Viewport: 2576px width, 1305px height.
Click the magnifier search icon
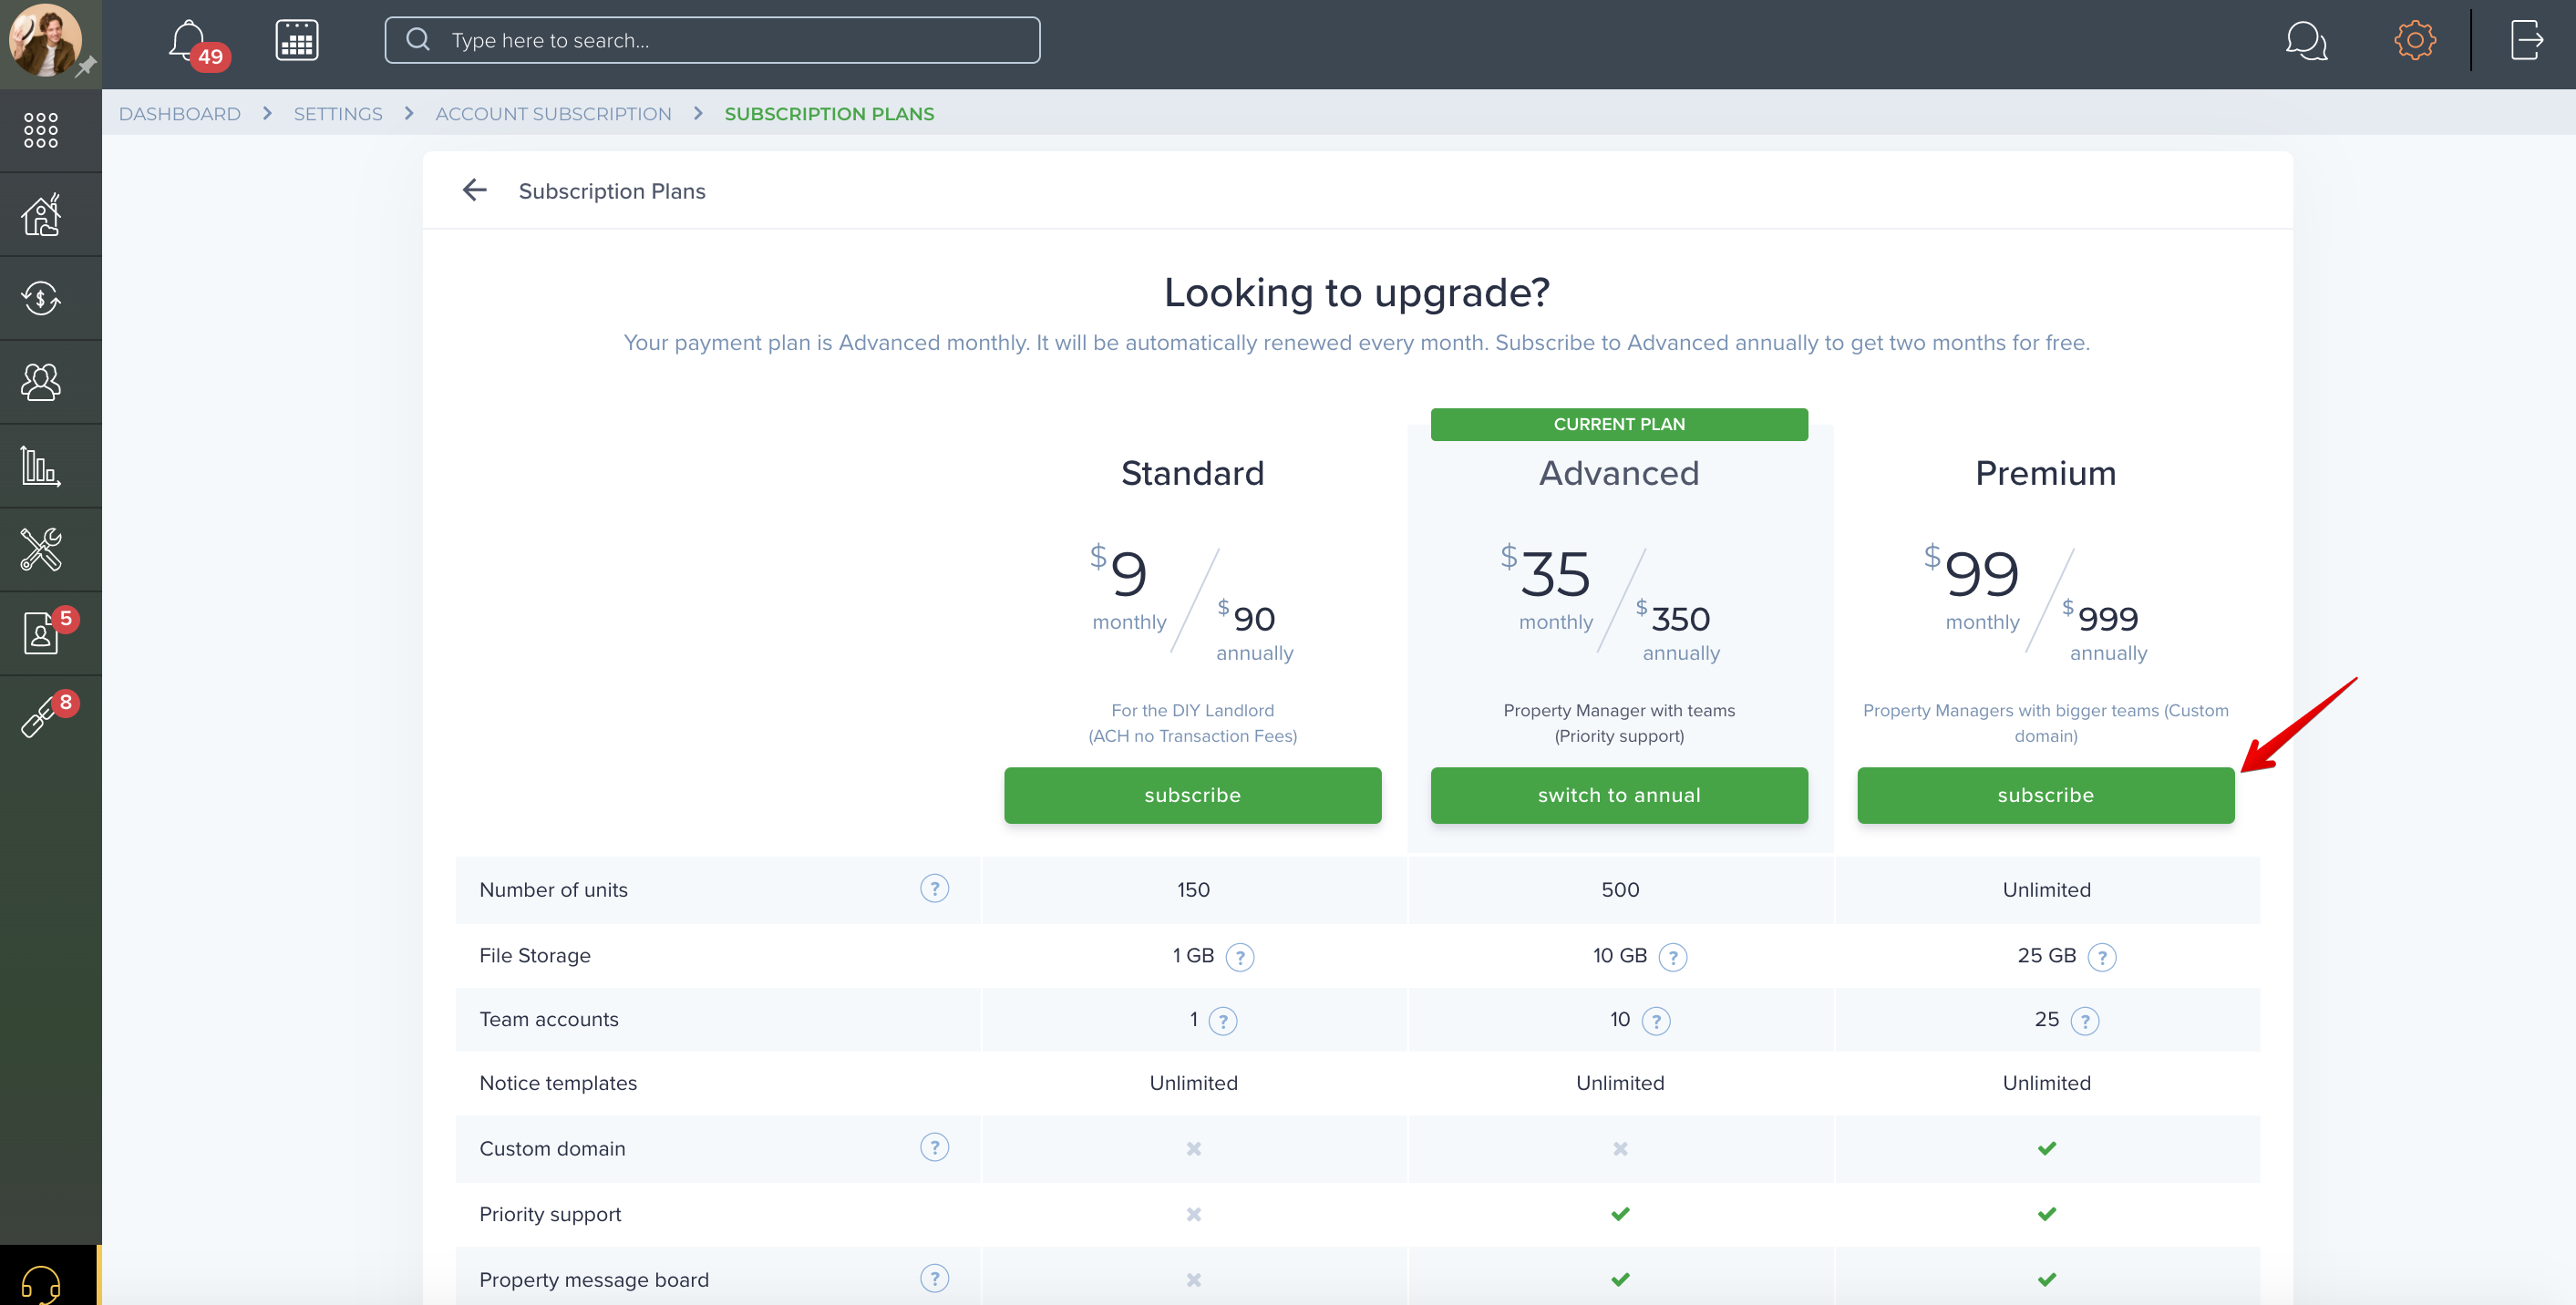coord(418,40)
